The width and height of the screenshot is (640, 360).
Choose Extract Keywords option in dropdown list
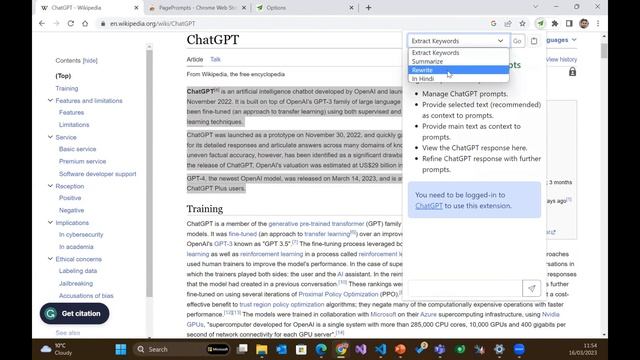pyautogui.click(x=458, y=53)
